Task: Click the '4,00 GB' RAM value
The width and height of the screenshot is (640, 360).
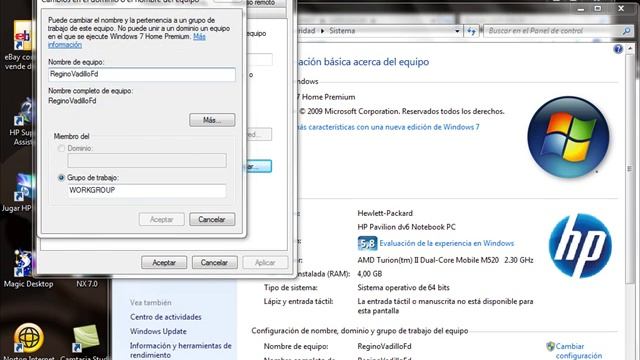Action: pos(370,274)
